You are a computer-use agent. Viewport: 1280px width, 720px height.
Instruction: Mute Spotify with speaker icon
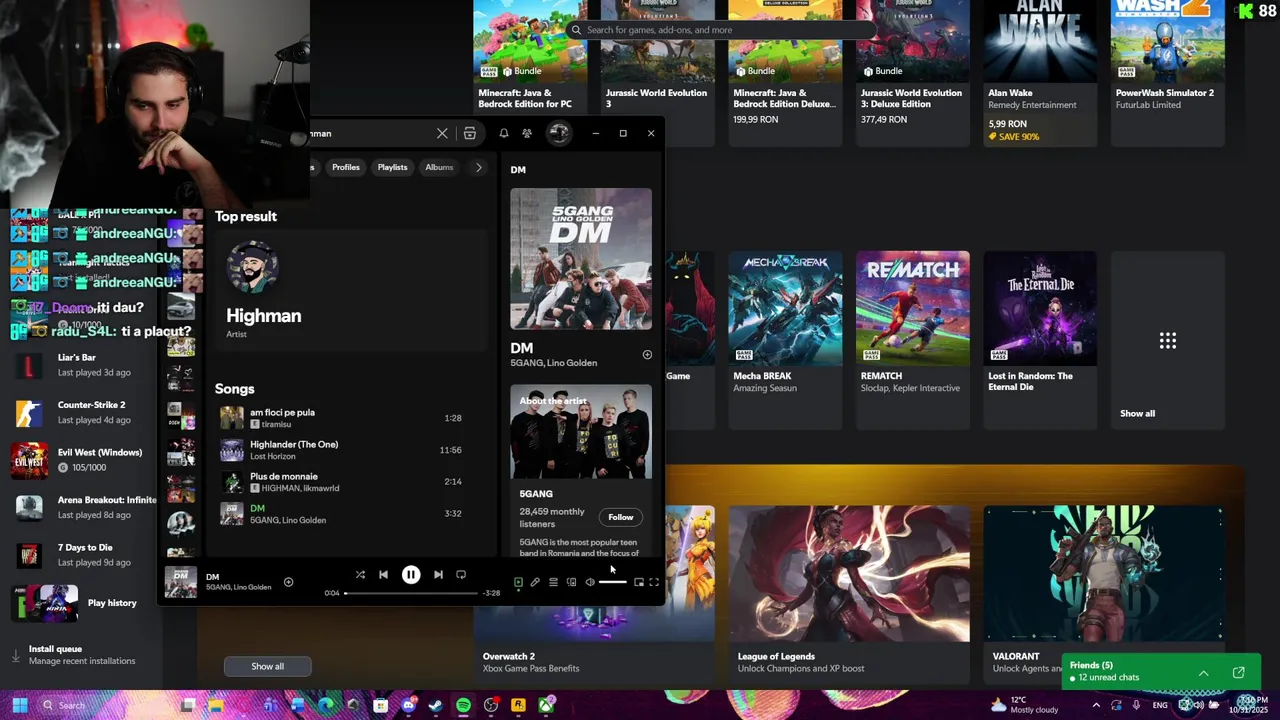590,582
